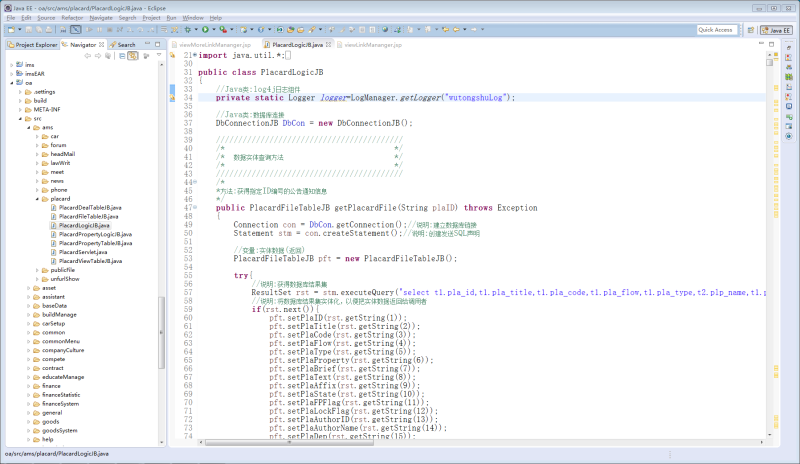The image size is (800, 464).
Task: Maximize the Navigator view panel
Action: (x=158, y=44)
